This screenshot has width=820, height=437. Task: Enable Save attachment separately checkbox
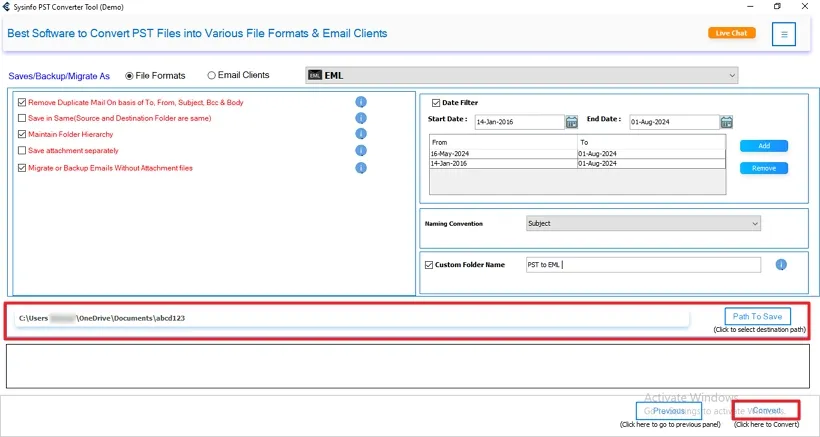pyautogui.click(x=22, y=150)
